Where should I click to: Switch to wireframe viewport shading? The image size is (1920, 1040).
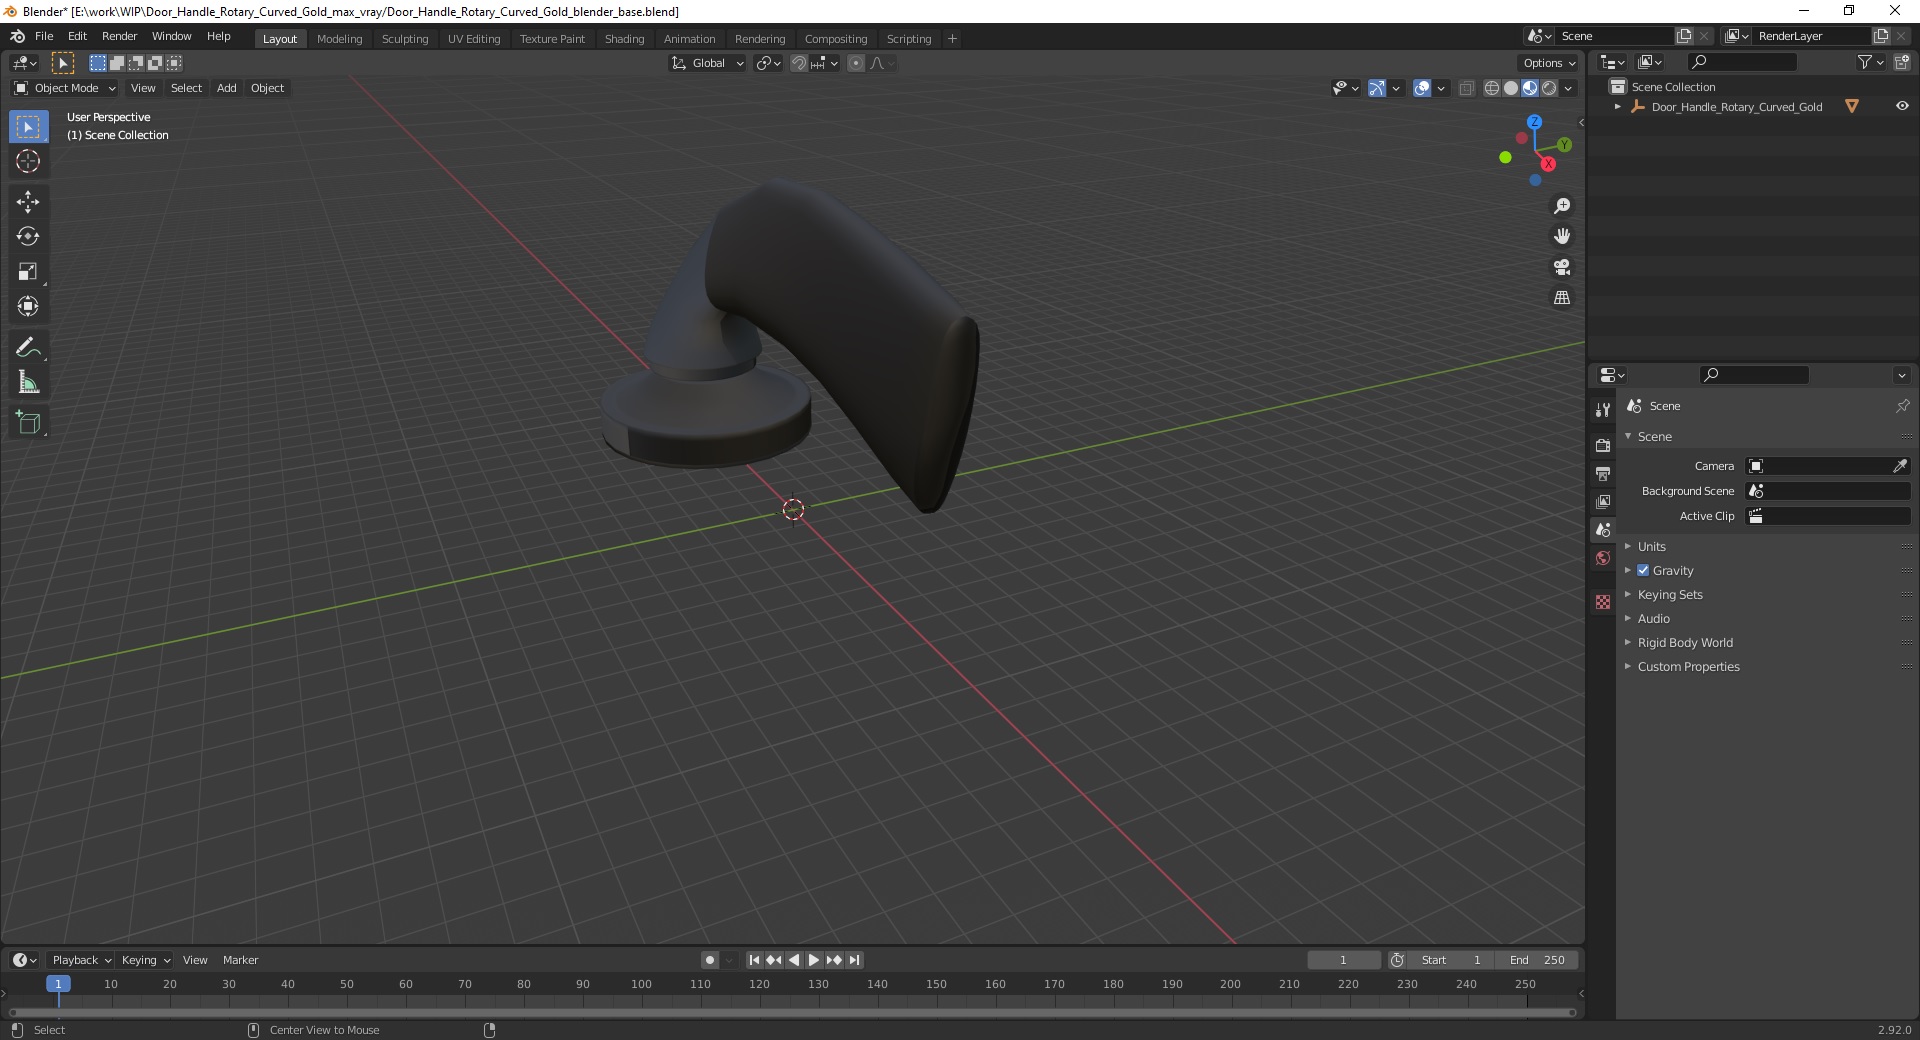(1492, 88)
